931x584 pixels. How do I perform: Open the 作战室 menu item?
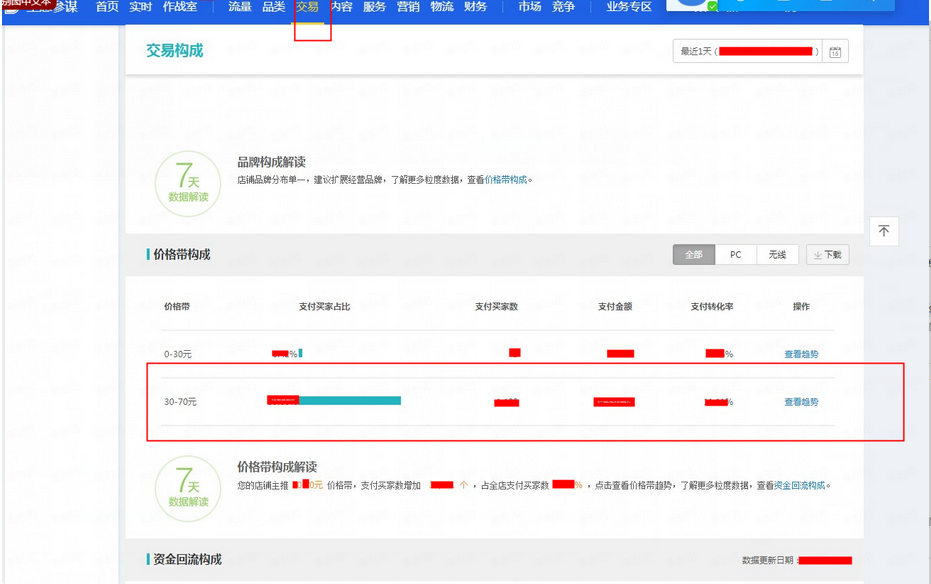tap(180, 7)
